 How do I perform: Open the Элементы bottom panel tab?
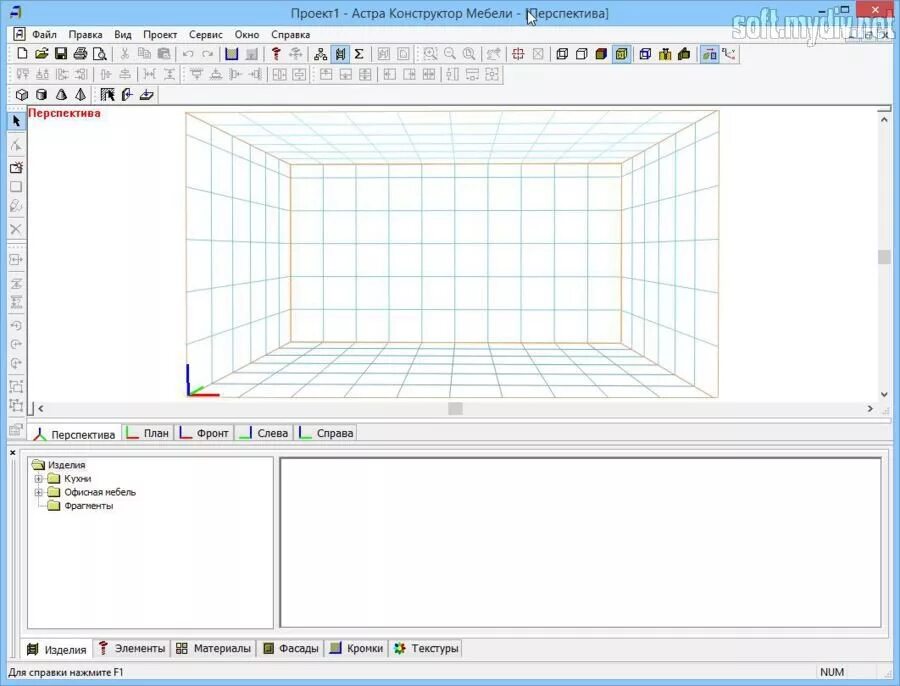pyautogui.click(x=131, y=648)
